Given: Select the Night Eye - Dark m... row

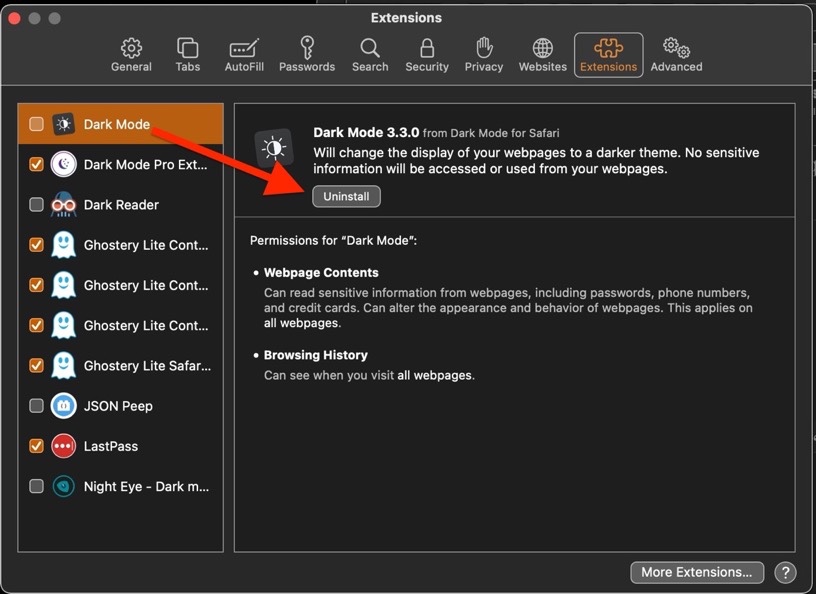Looking at the screenshot, I should tap(121, 486).
